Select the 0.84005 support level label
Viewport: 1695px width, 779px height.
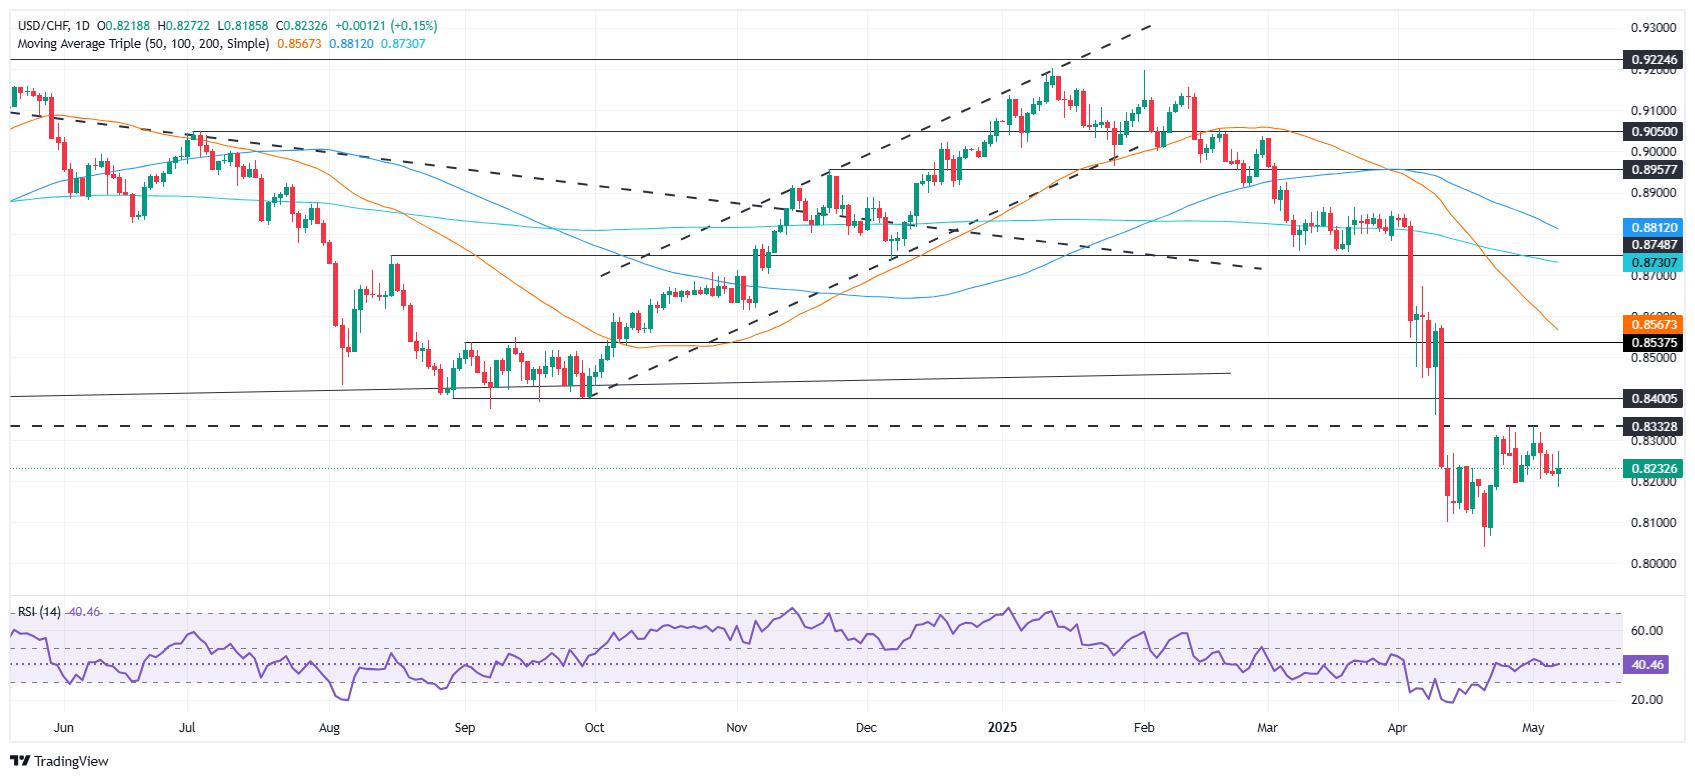[1653, 398]
